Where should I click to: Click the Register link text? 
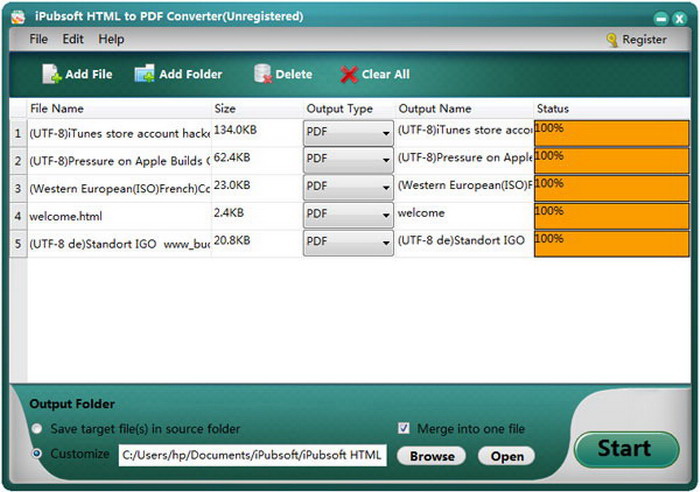[644, 40]
